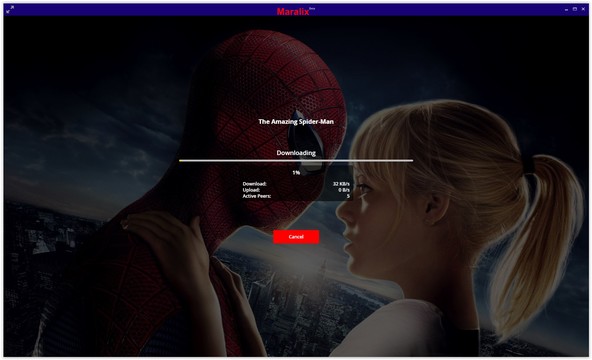Viewport: 592px width, 360px height.
Task: Click the small Beta superscript label
Action: pos(312,8)
